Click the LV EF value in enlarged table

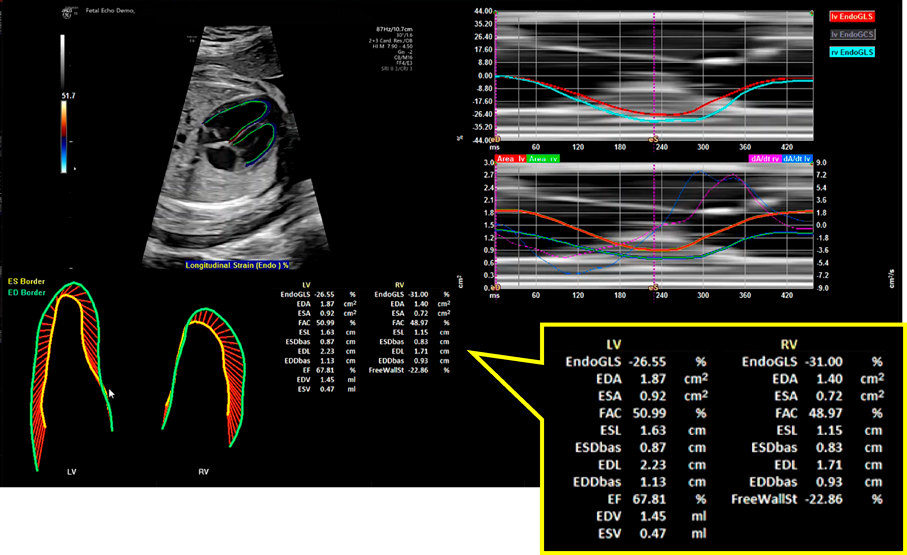[x=644, y=502]
